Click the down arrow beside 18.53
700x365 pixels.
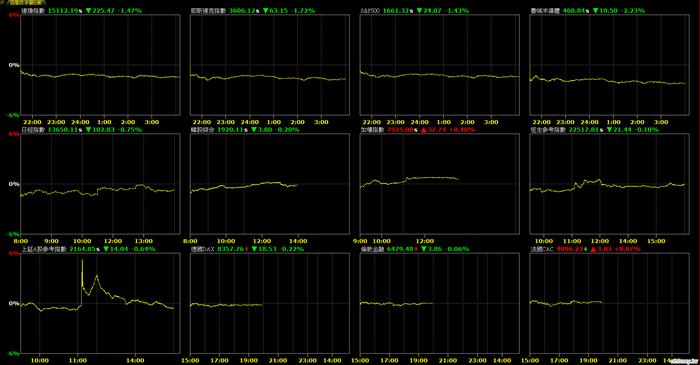pos(254,249)
